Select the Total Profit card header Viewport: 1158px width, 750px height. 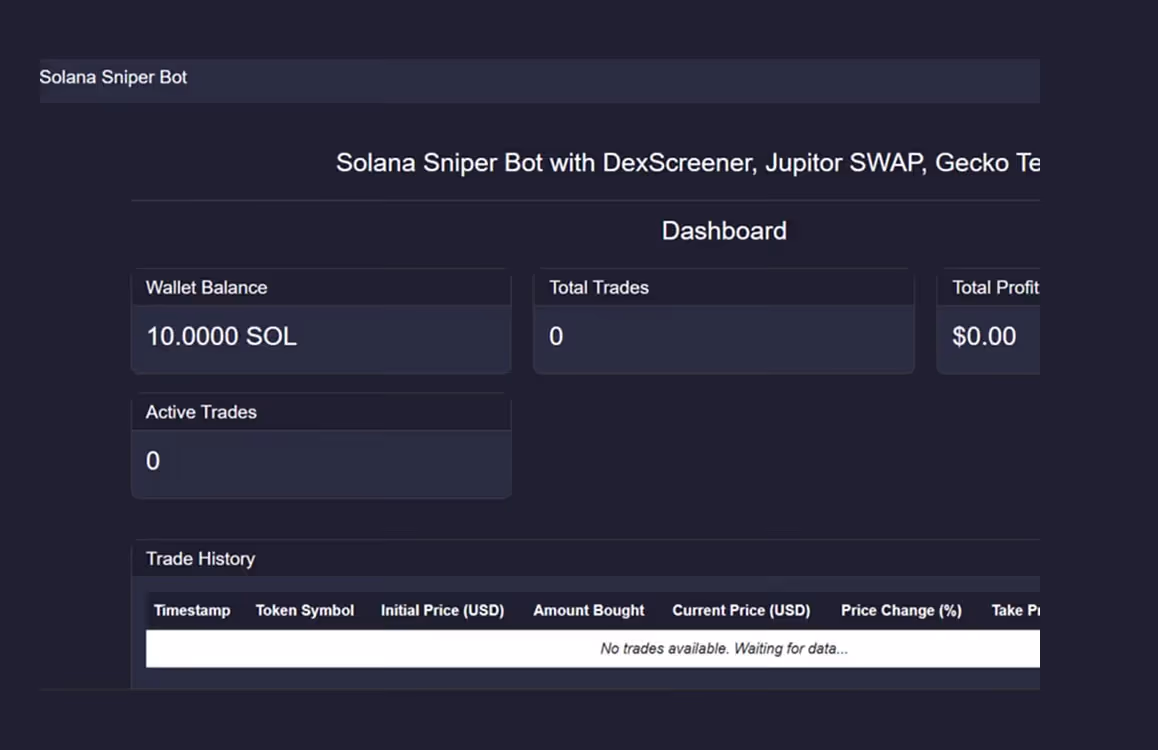click(x=988, y=287)
